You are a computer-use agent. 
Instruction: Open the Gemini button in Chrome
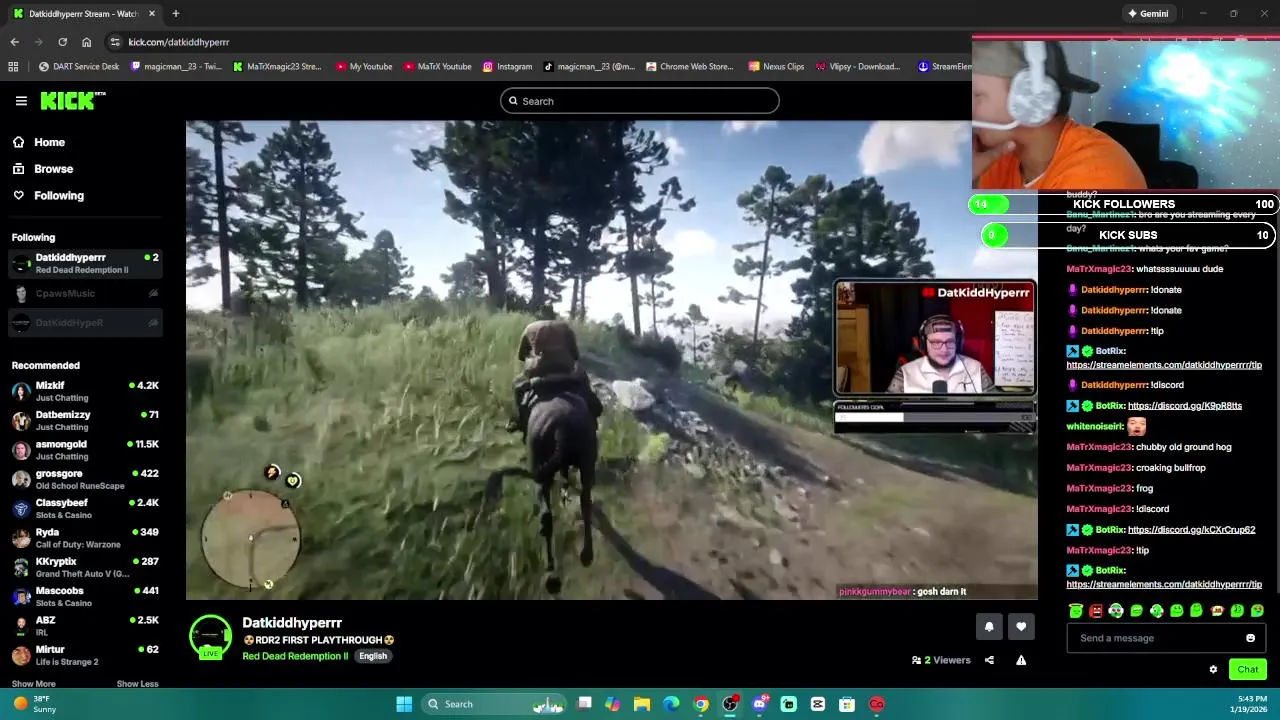click(1147, 14)
